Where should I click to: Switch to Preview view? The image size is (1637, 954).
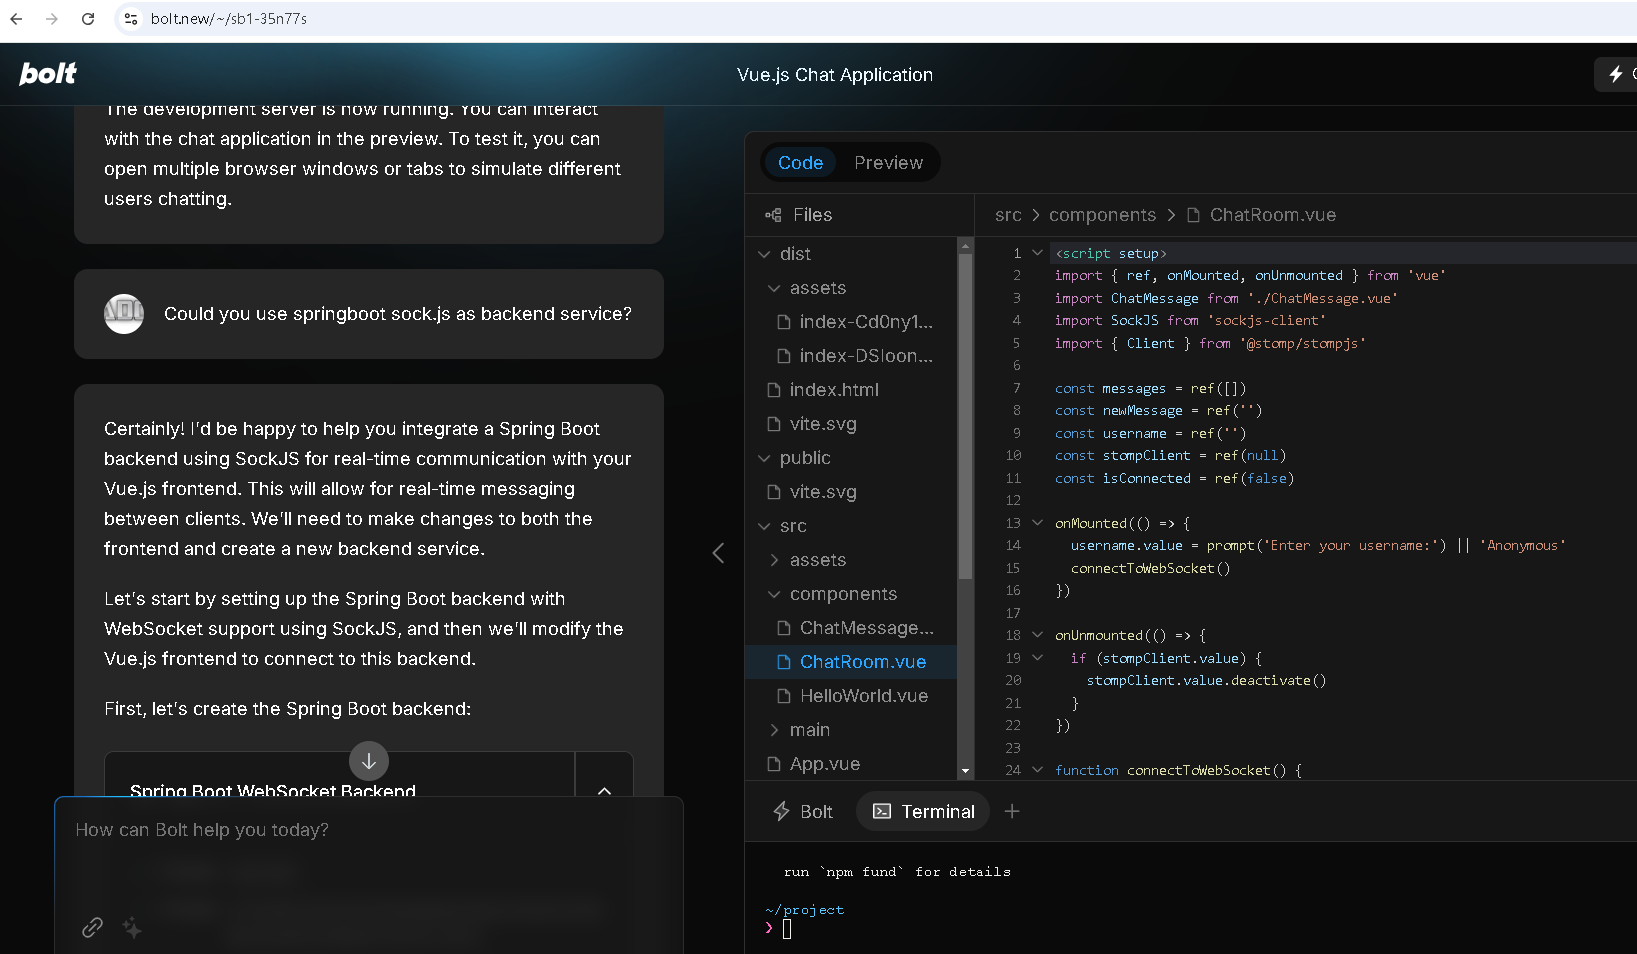tap(888, 163)
